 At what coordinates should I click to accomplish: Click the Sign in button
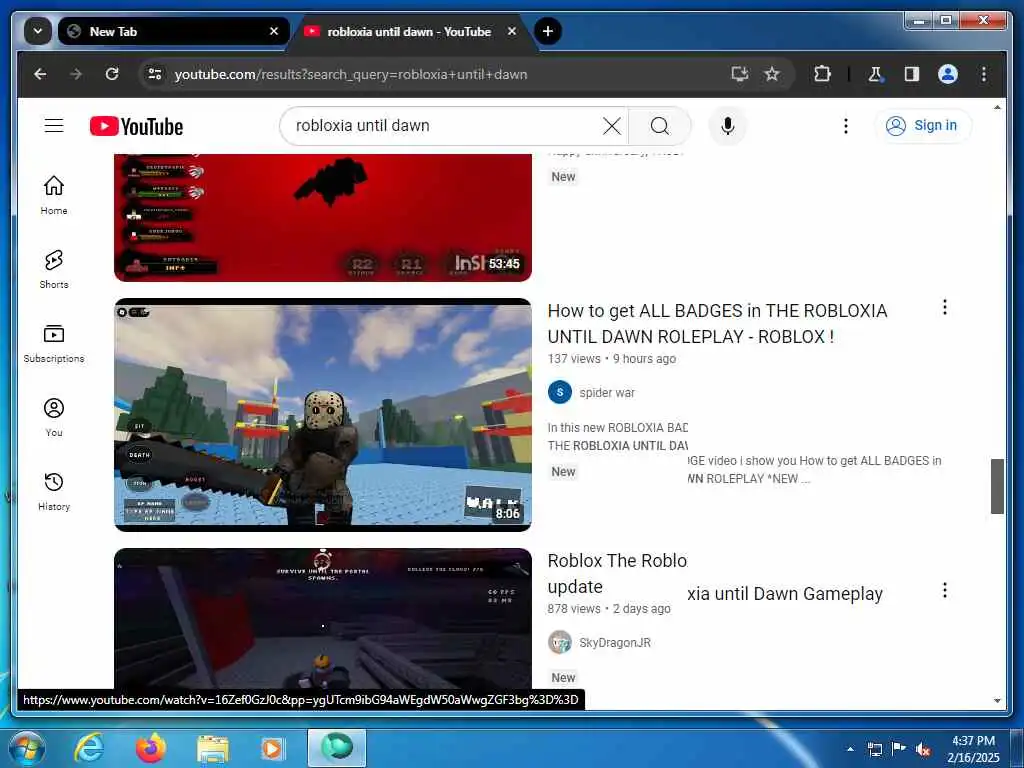922,125
